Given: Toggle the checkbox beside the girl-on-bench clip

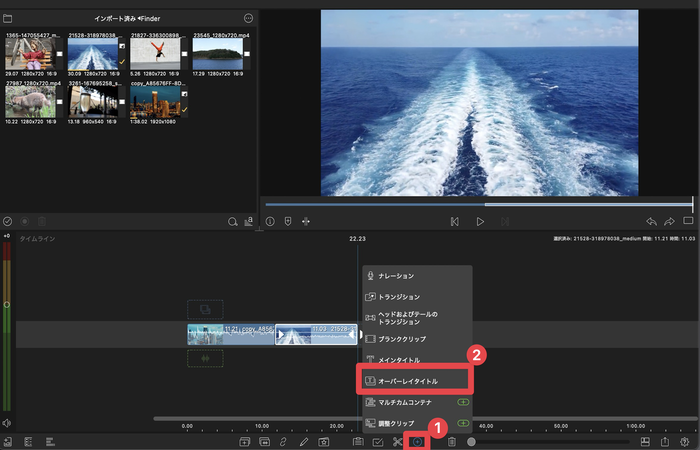Looking at the screenshot, I should pos(57,53).
